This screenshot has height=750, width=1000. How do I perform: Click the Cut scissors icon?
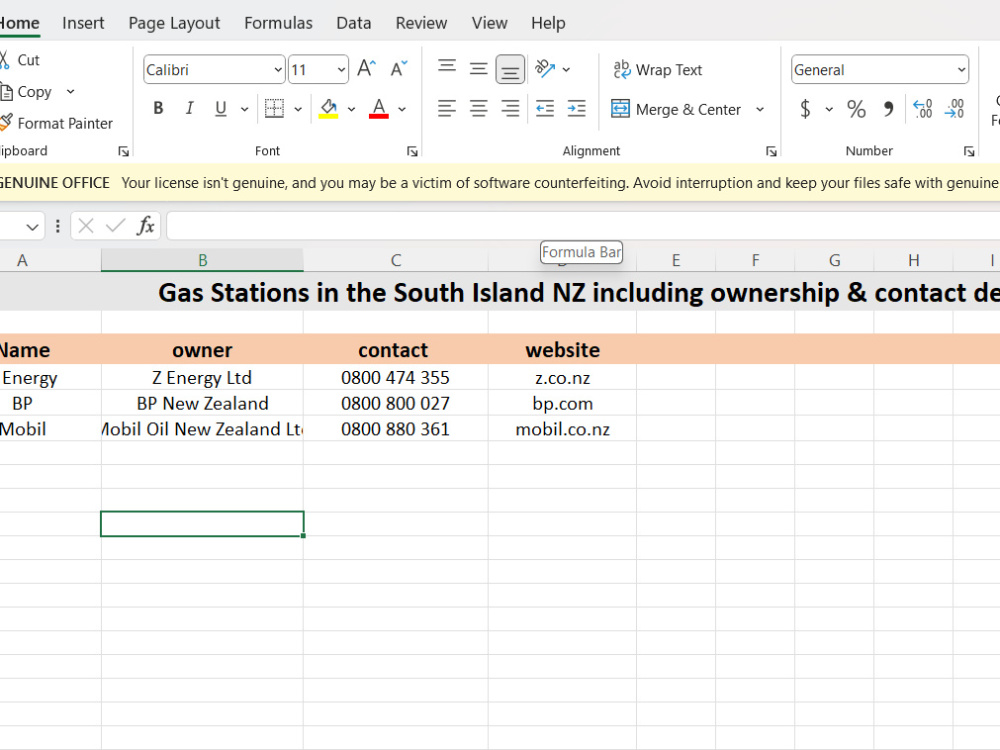pos(4,60)
